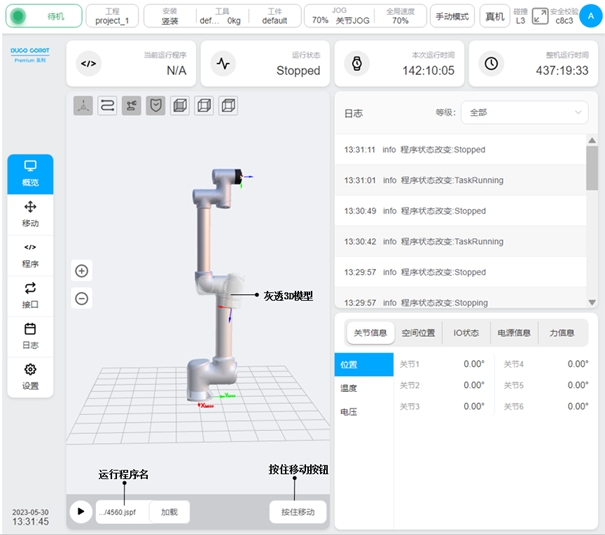Open the 程序 program page

(x=30, y=254)
